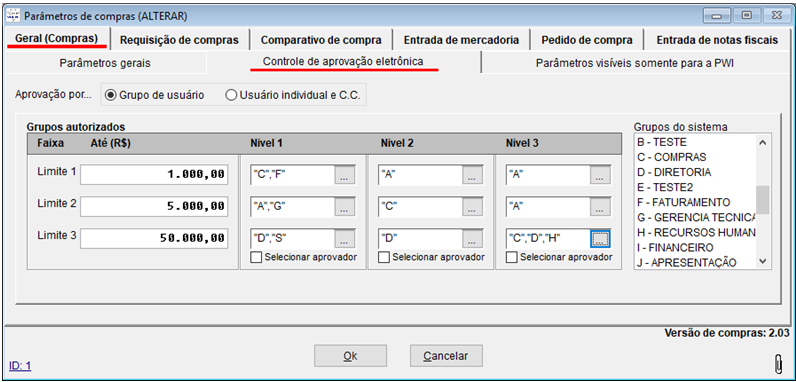Maximize the Parâmetros de compras window
Image resolution: width=796 pixels, height=382 pixels.
click(746, 15)
